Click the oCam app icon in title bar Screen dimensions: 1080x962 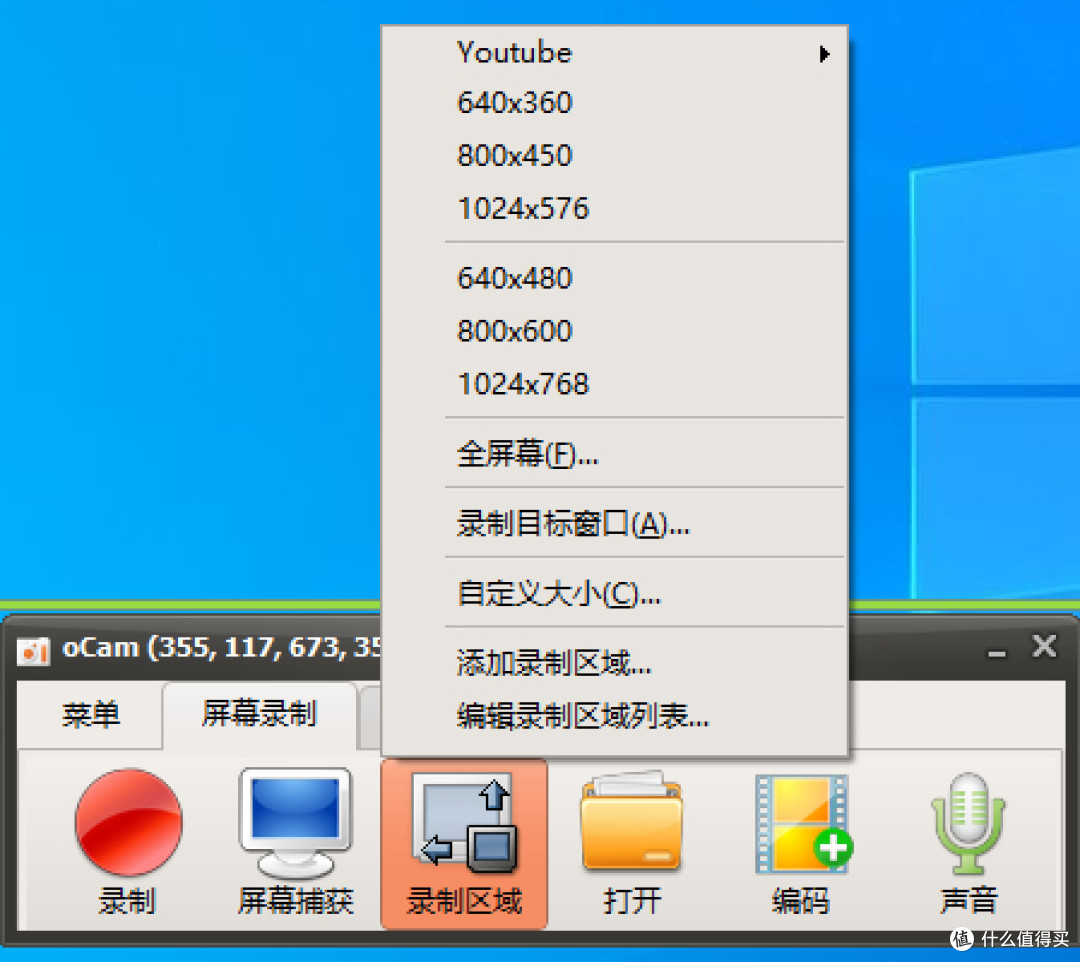[x=34, y=650]
